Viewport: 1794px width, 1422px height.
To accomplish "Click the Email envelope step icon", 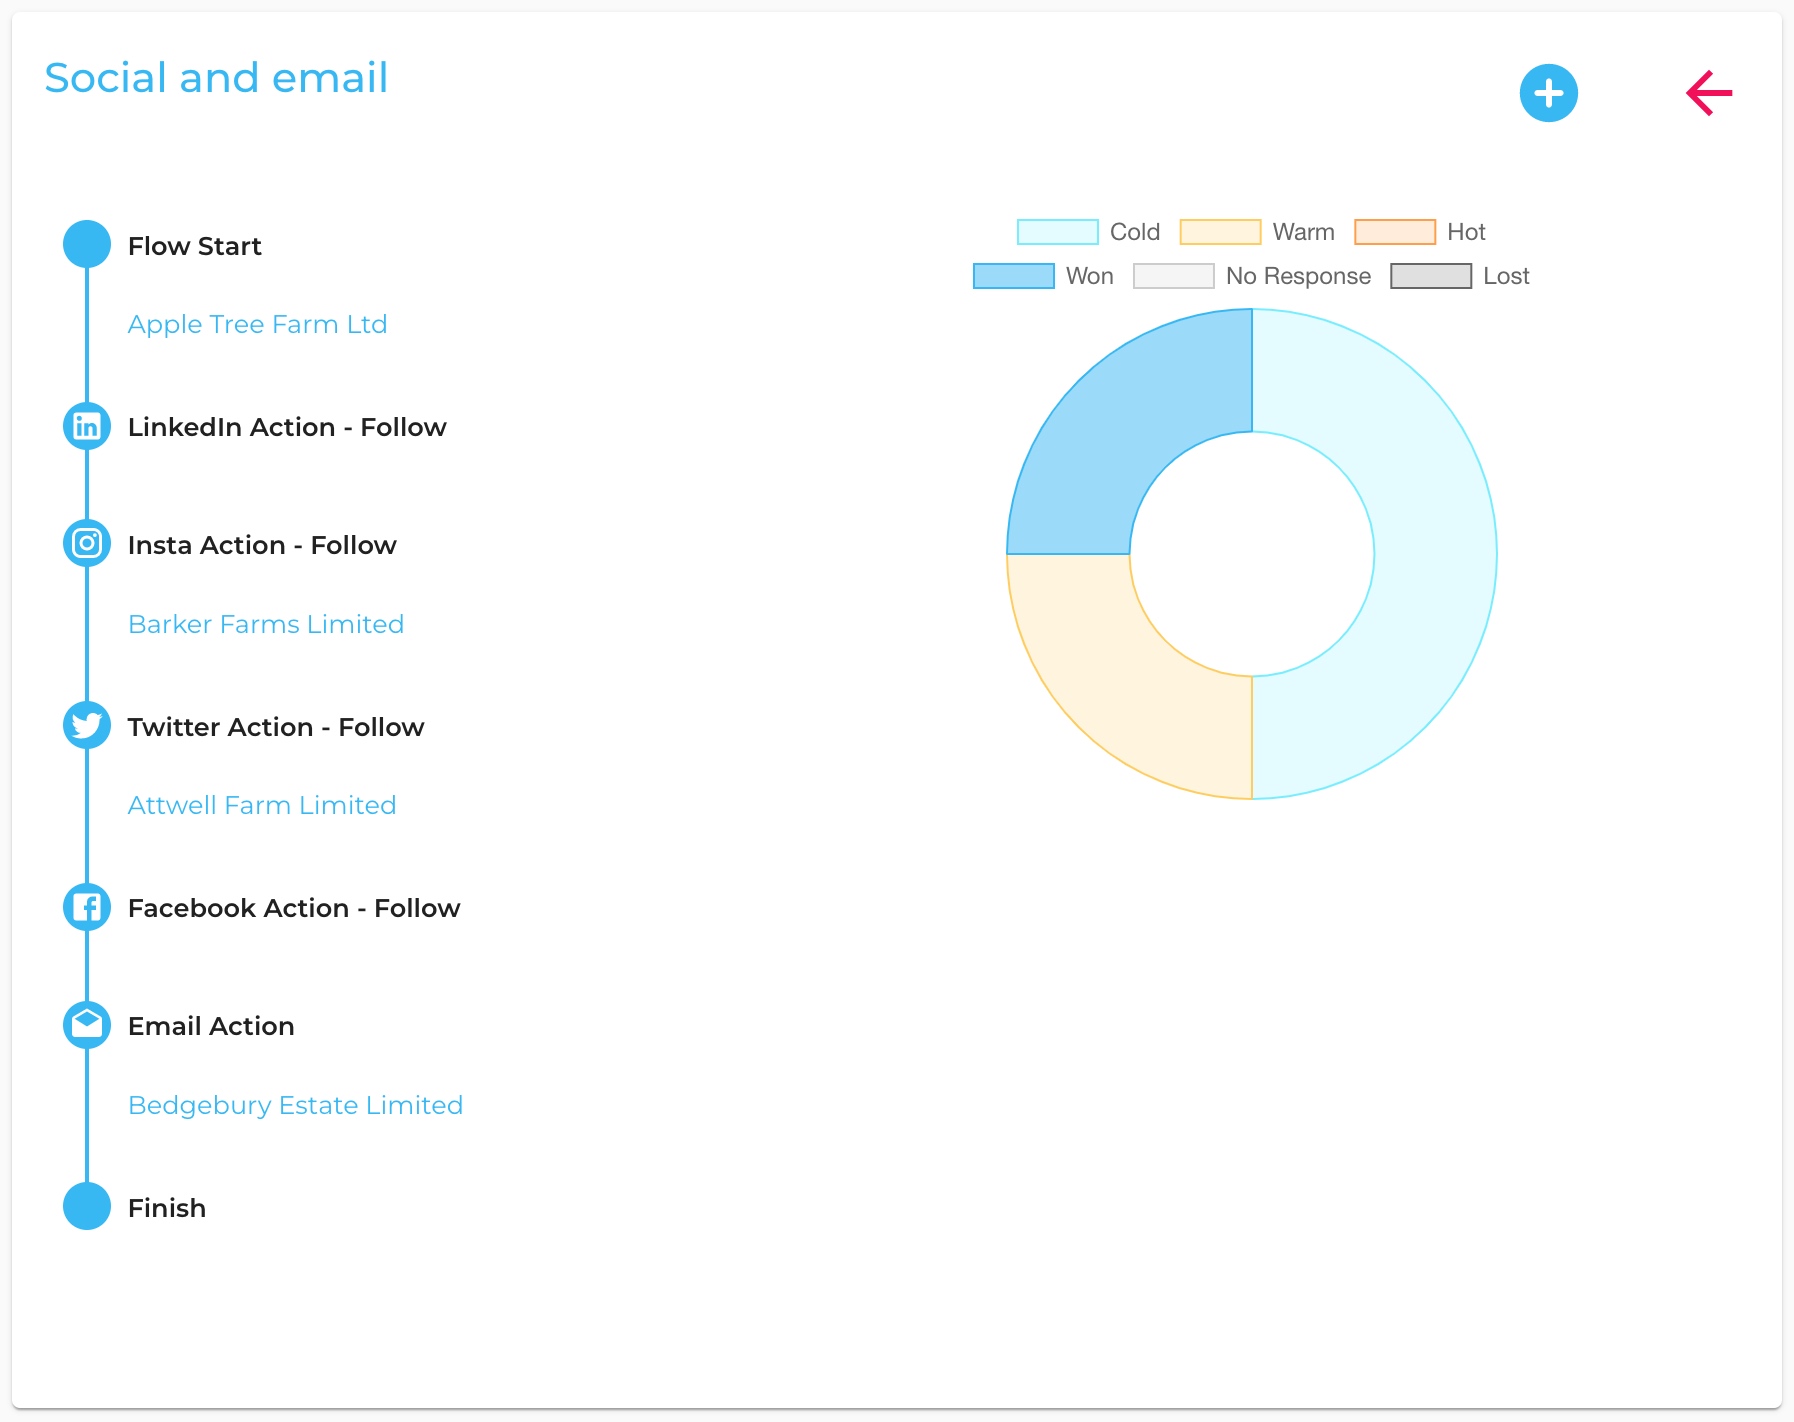I will pyautogui.click(x=87, y=1024).
